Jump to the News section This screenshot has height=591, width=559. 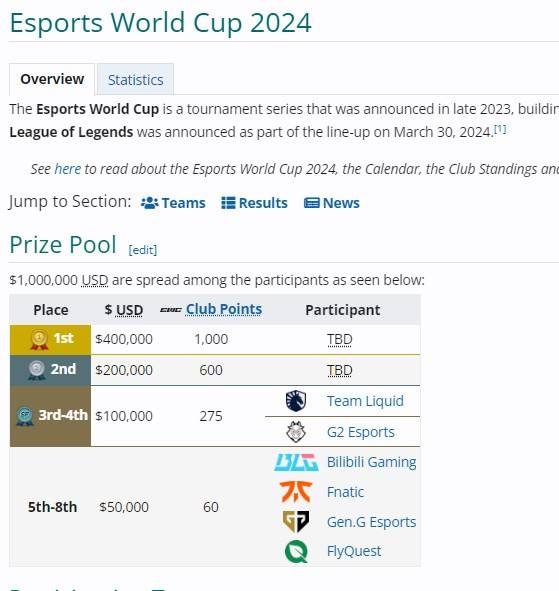coord(332,203)
